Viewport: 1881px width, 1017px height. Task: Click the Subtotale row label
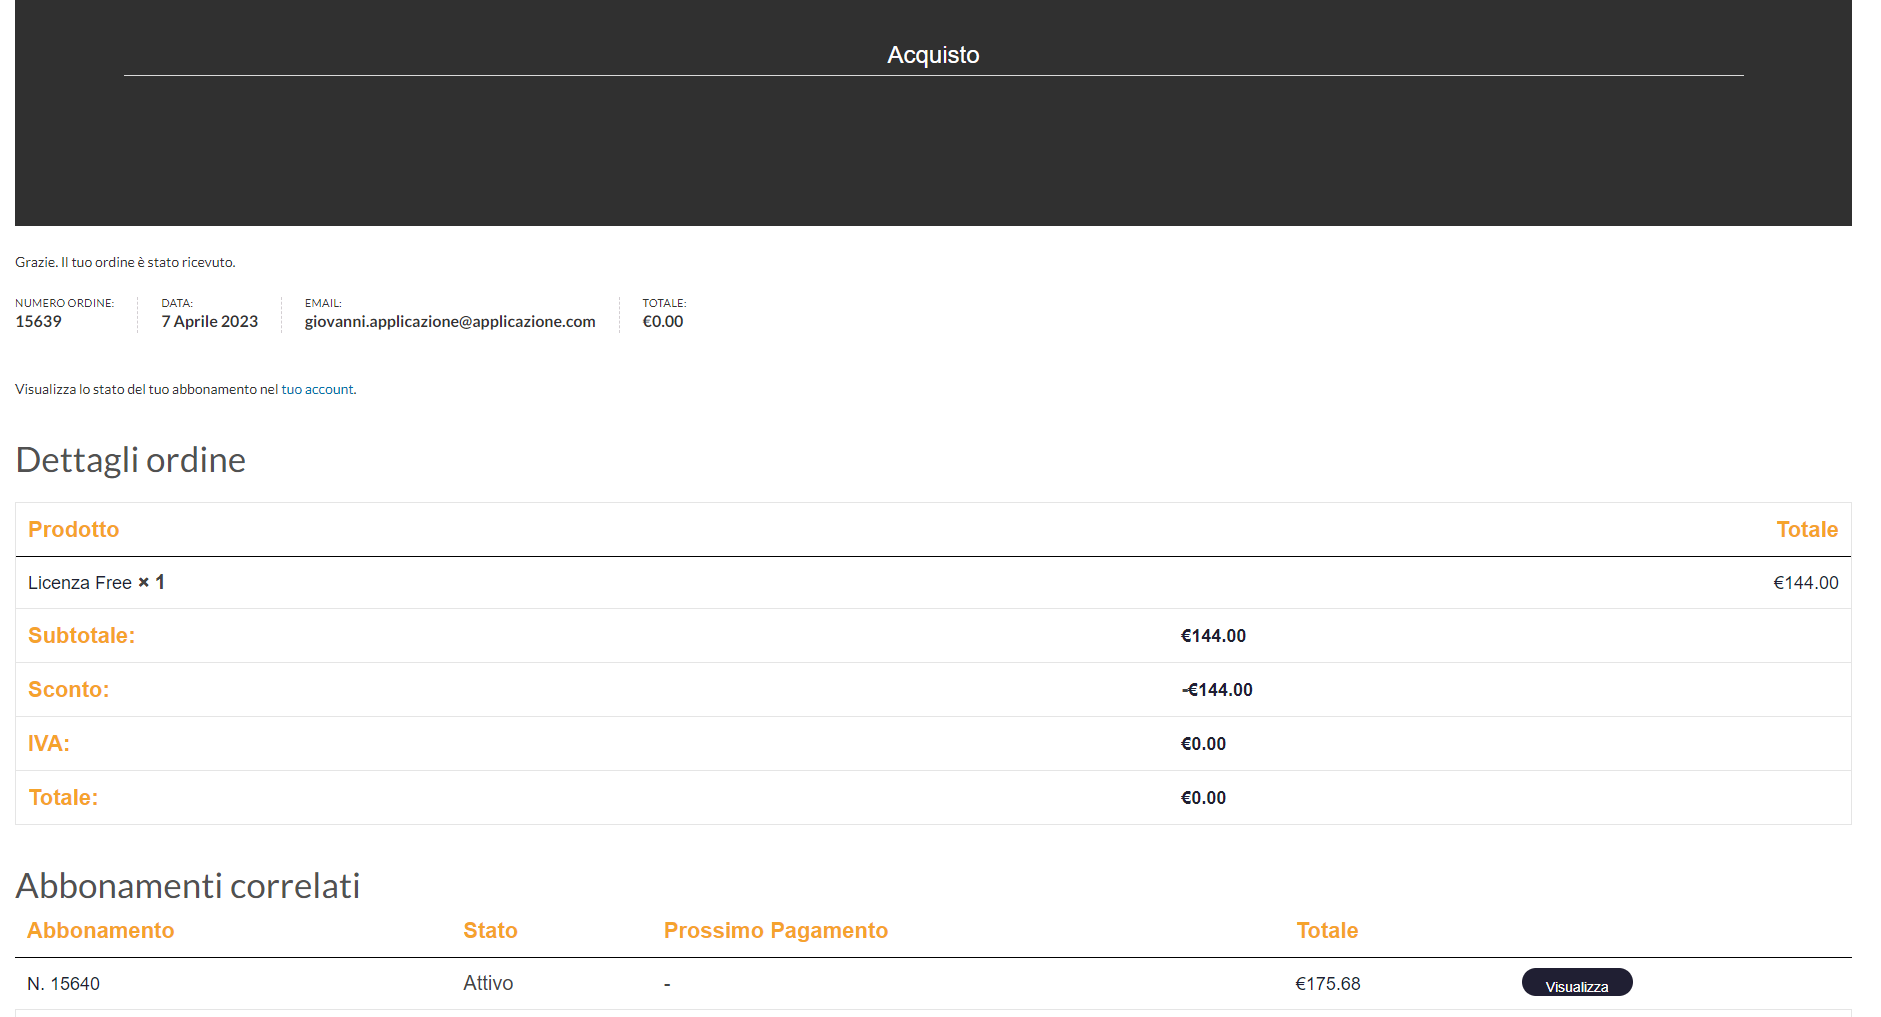coord(81,636)
